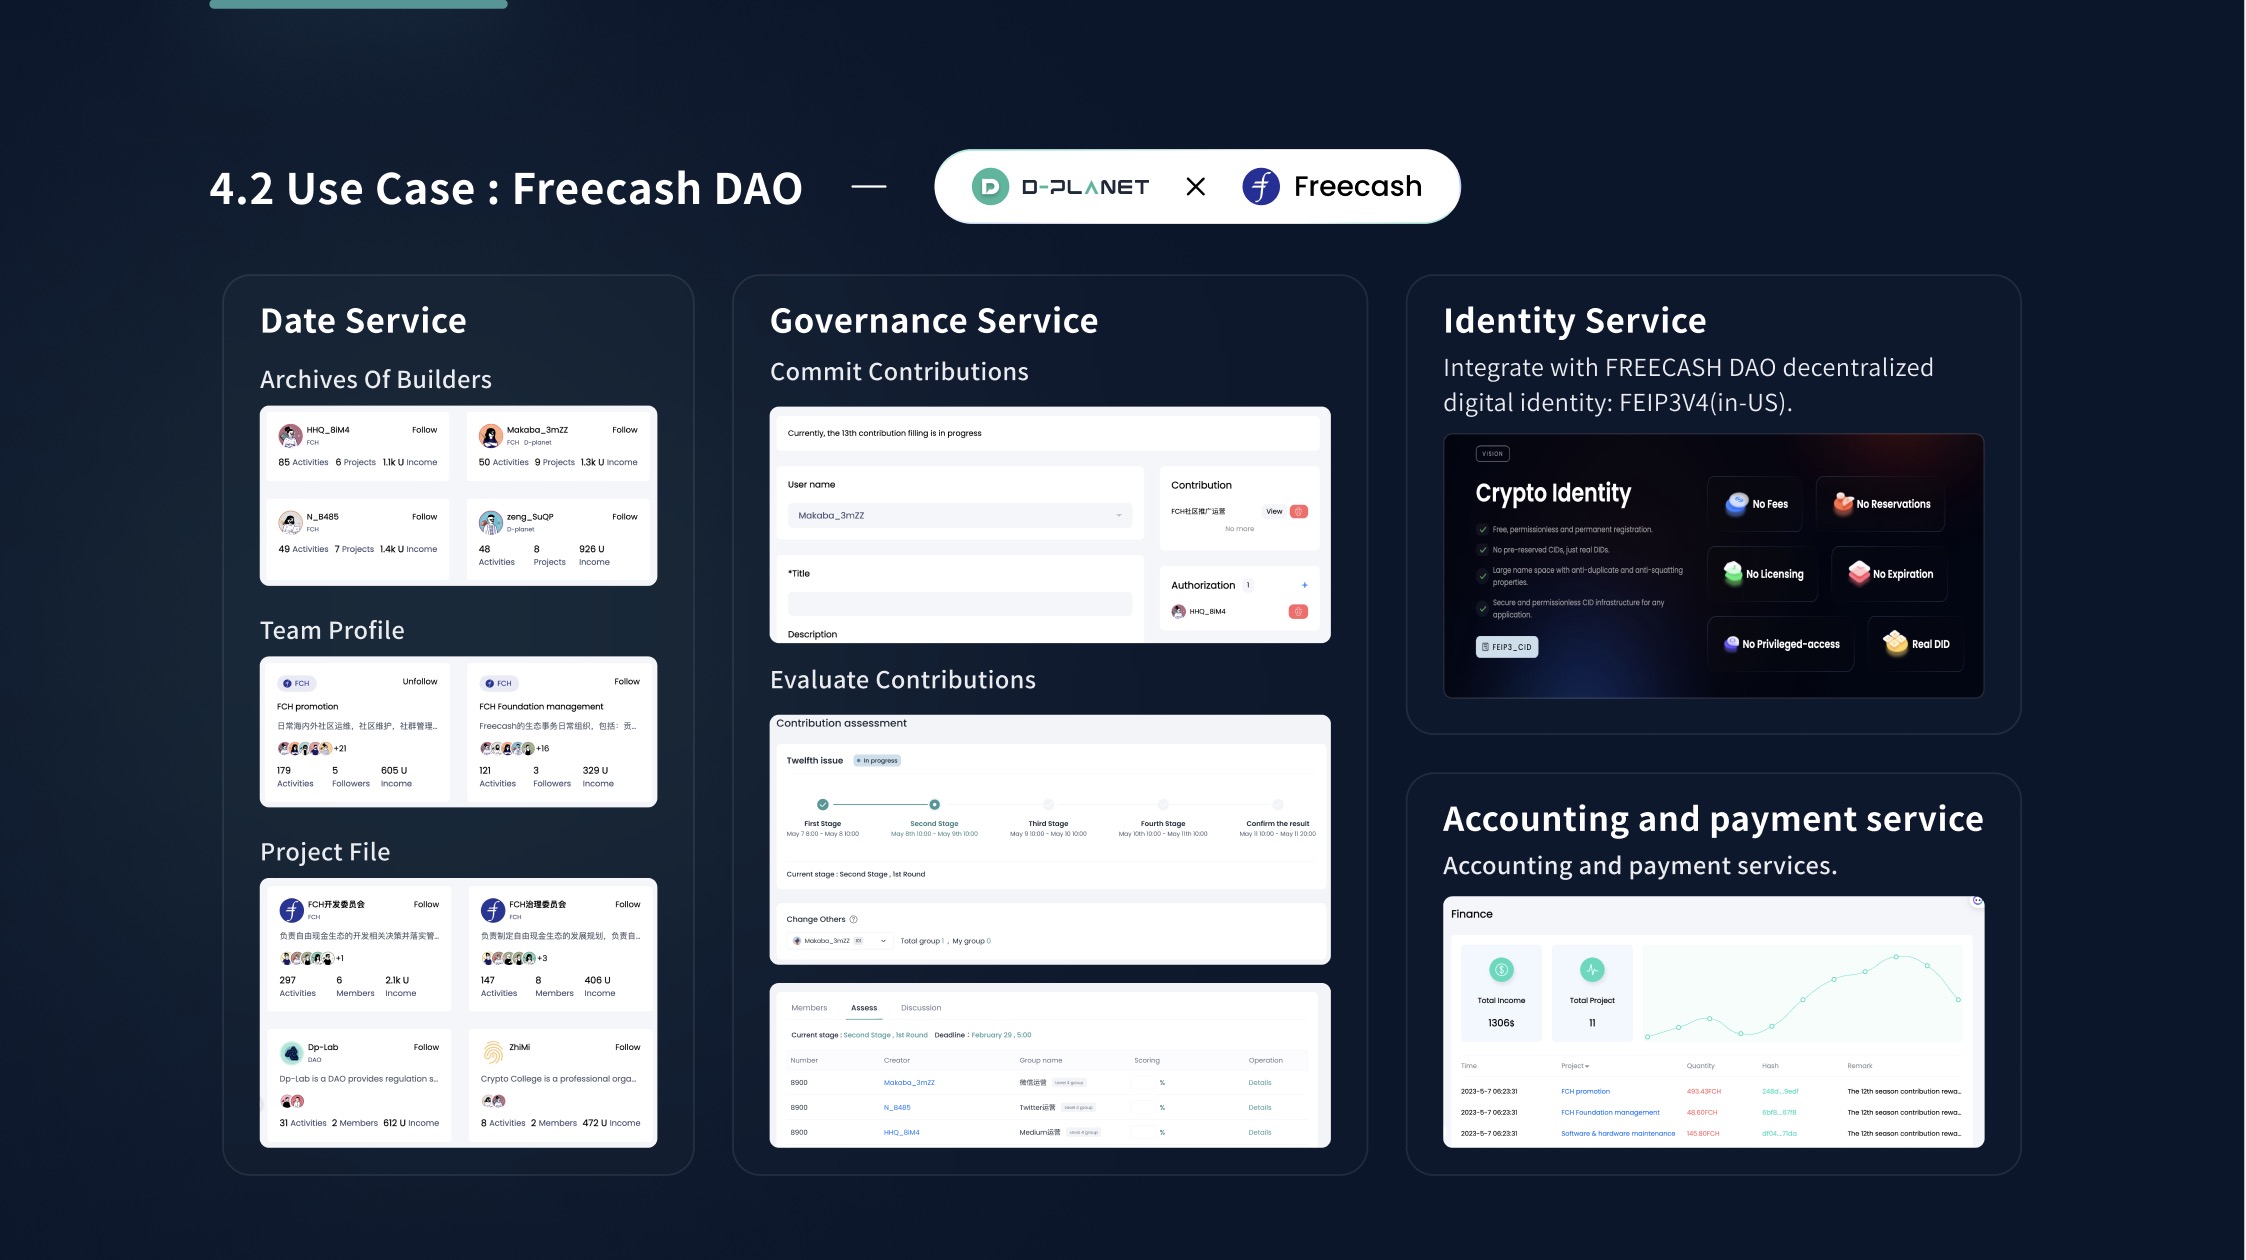Open Details for creator N_B485
2246x1260 pixels.
click(1260, 1107)
